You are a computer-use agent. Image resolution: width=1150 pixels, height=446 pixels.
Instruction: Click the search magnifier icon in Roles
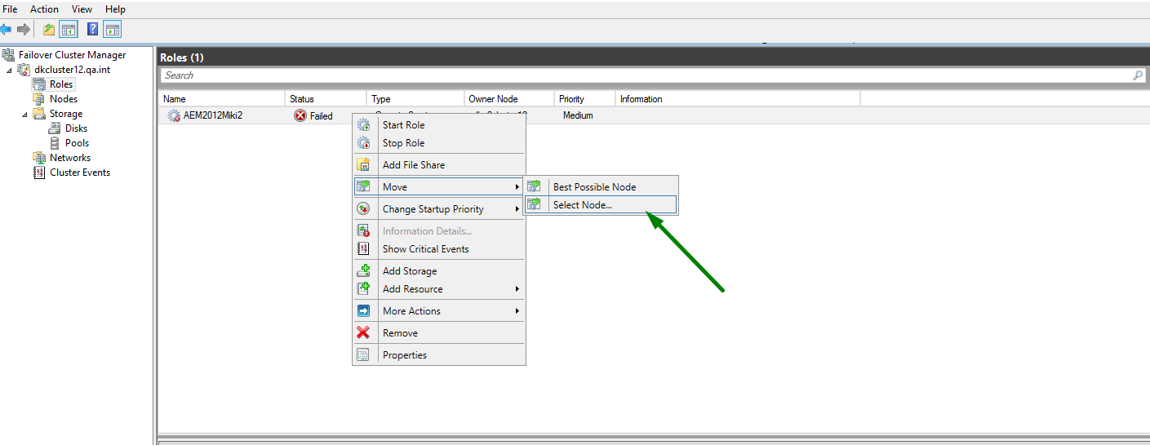pyautogui.click(x=1138, y=75)
